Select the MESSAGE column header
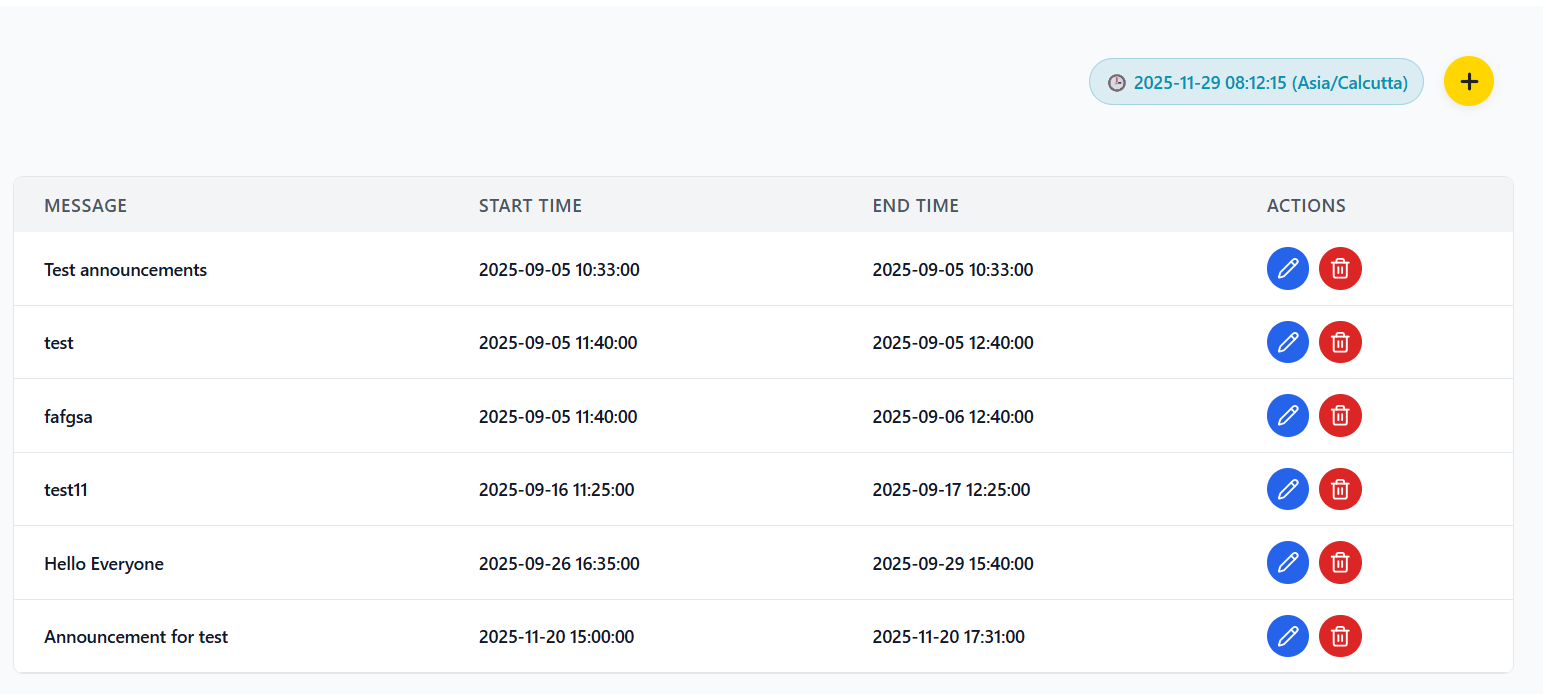The width and height of the screenshot is (1543, 694). 85,205
